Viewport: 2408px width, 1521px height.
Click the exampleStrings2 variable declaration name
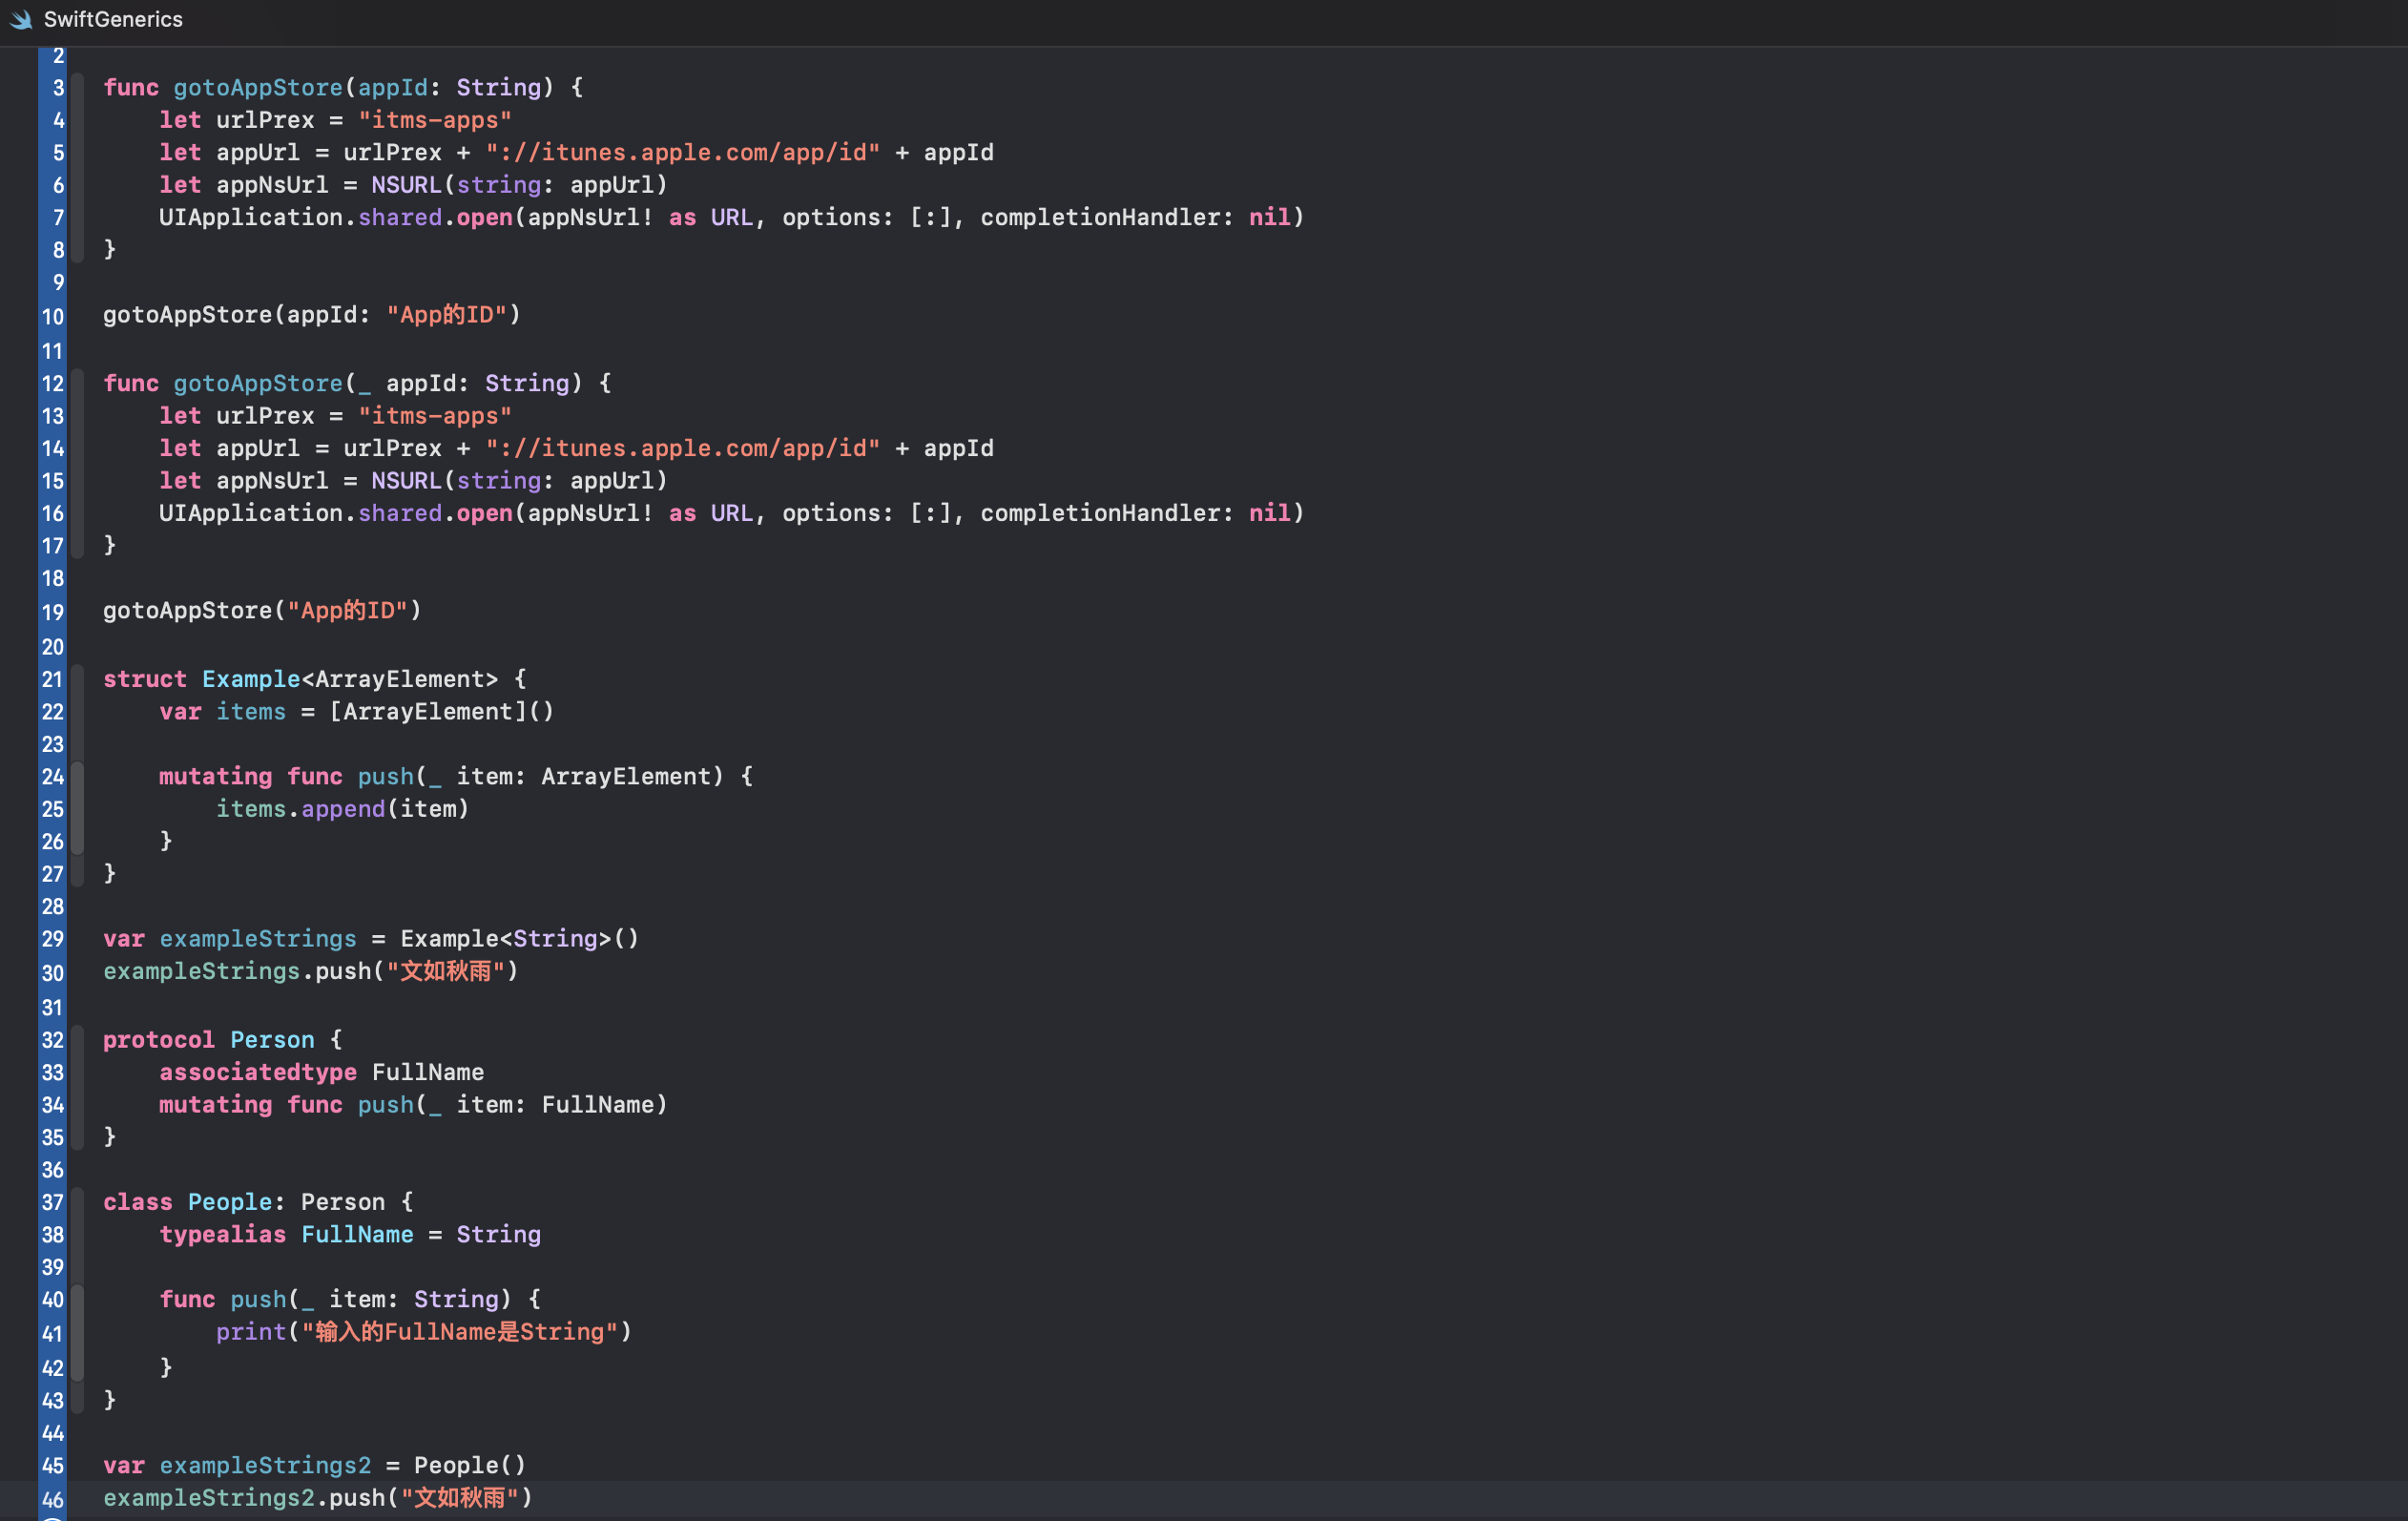(265, 1465)
